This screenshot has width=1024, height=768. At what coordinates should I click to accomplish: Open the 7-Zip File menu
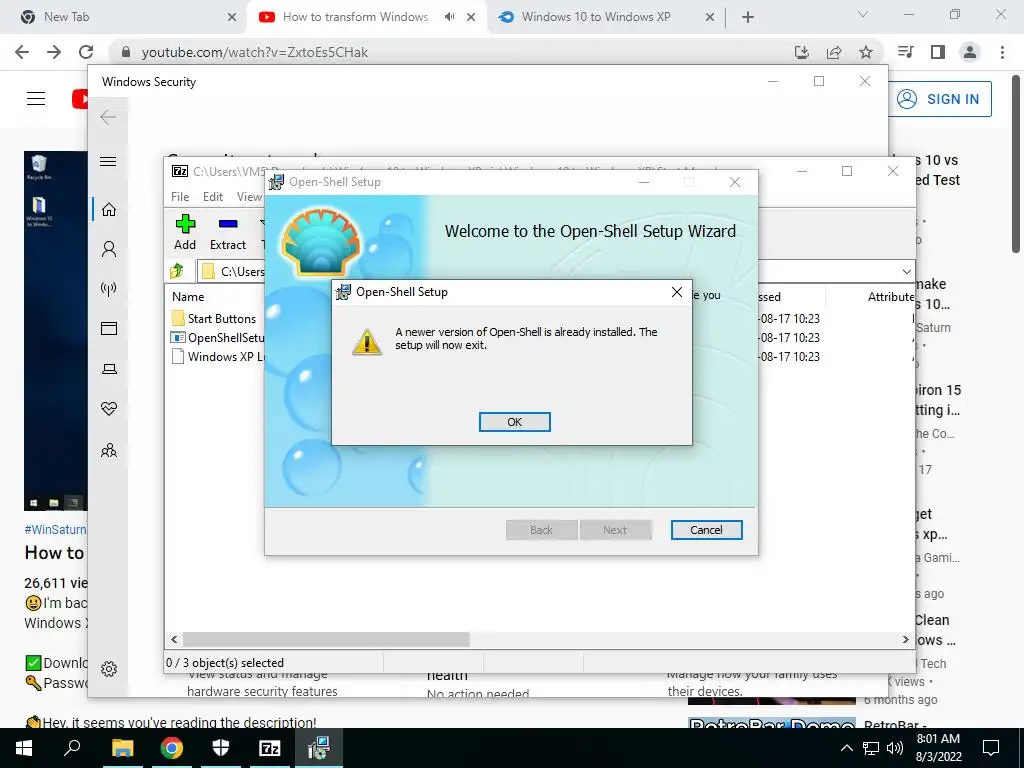click(180, 197)
